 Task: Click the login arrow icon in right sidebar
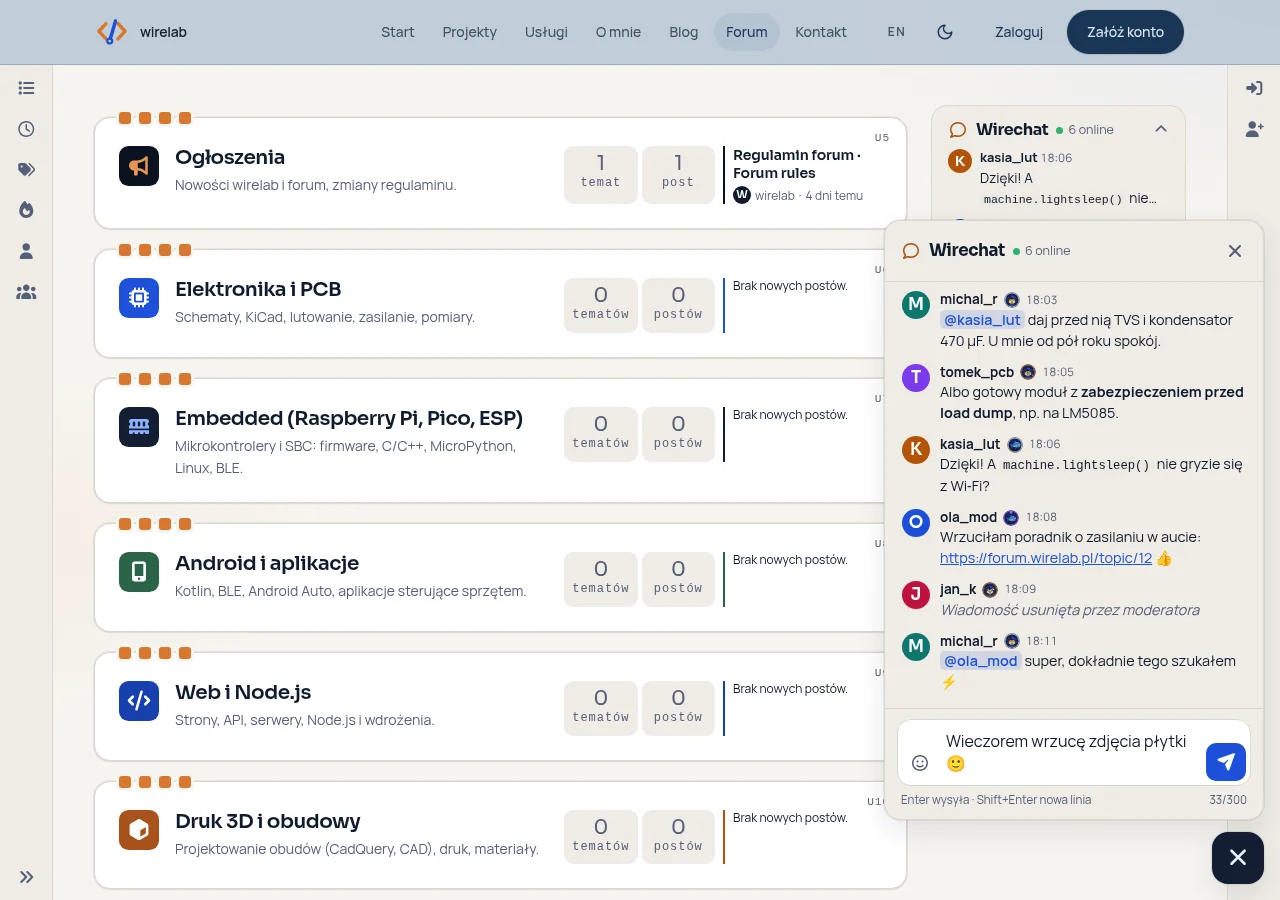click(1254, 88)
